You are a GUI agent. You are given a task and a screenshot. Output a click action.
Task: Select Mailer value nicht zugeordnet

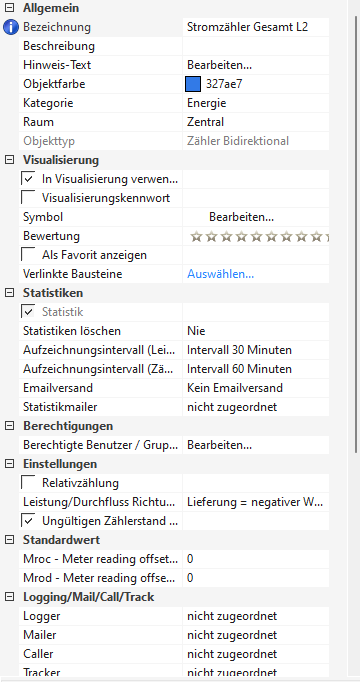point(256,635)
